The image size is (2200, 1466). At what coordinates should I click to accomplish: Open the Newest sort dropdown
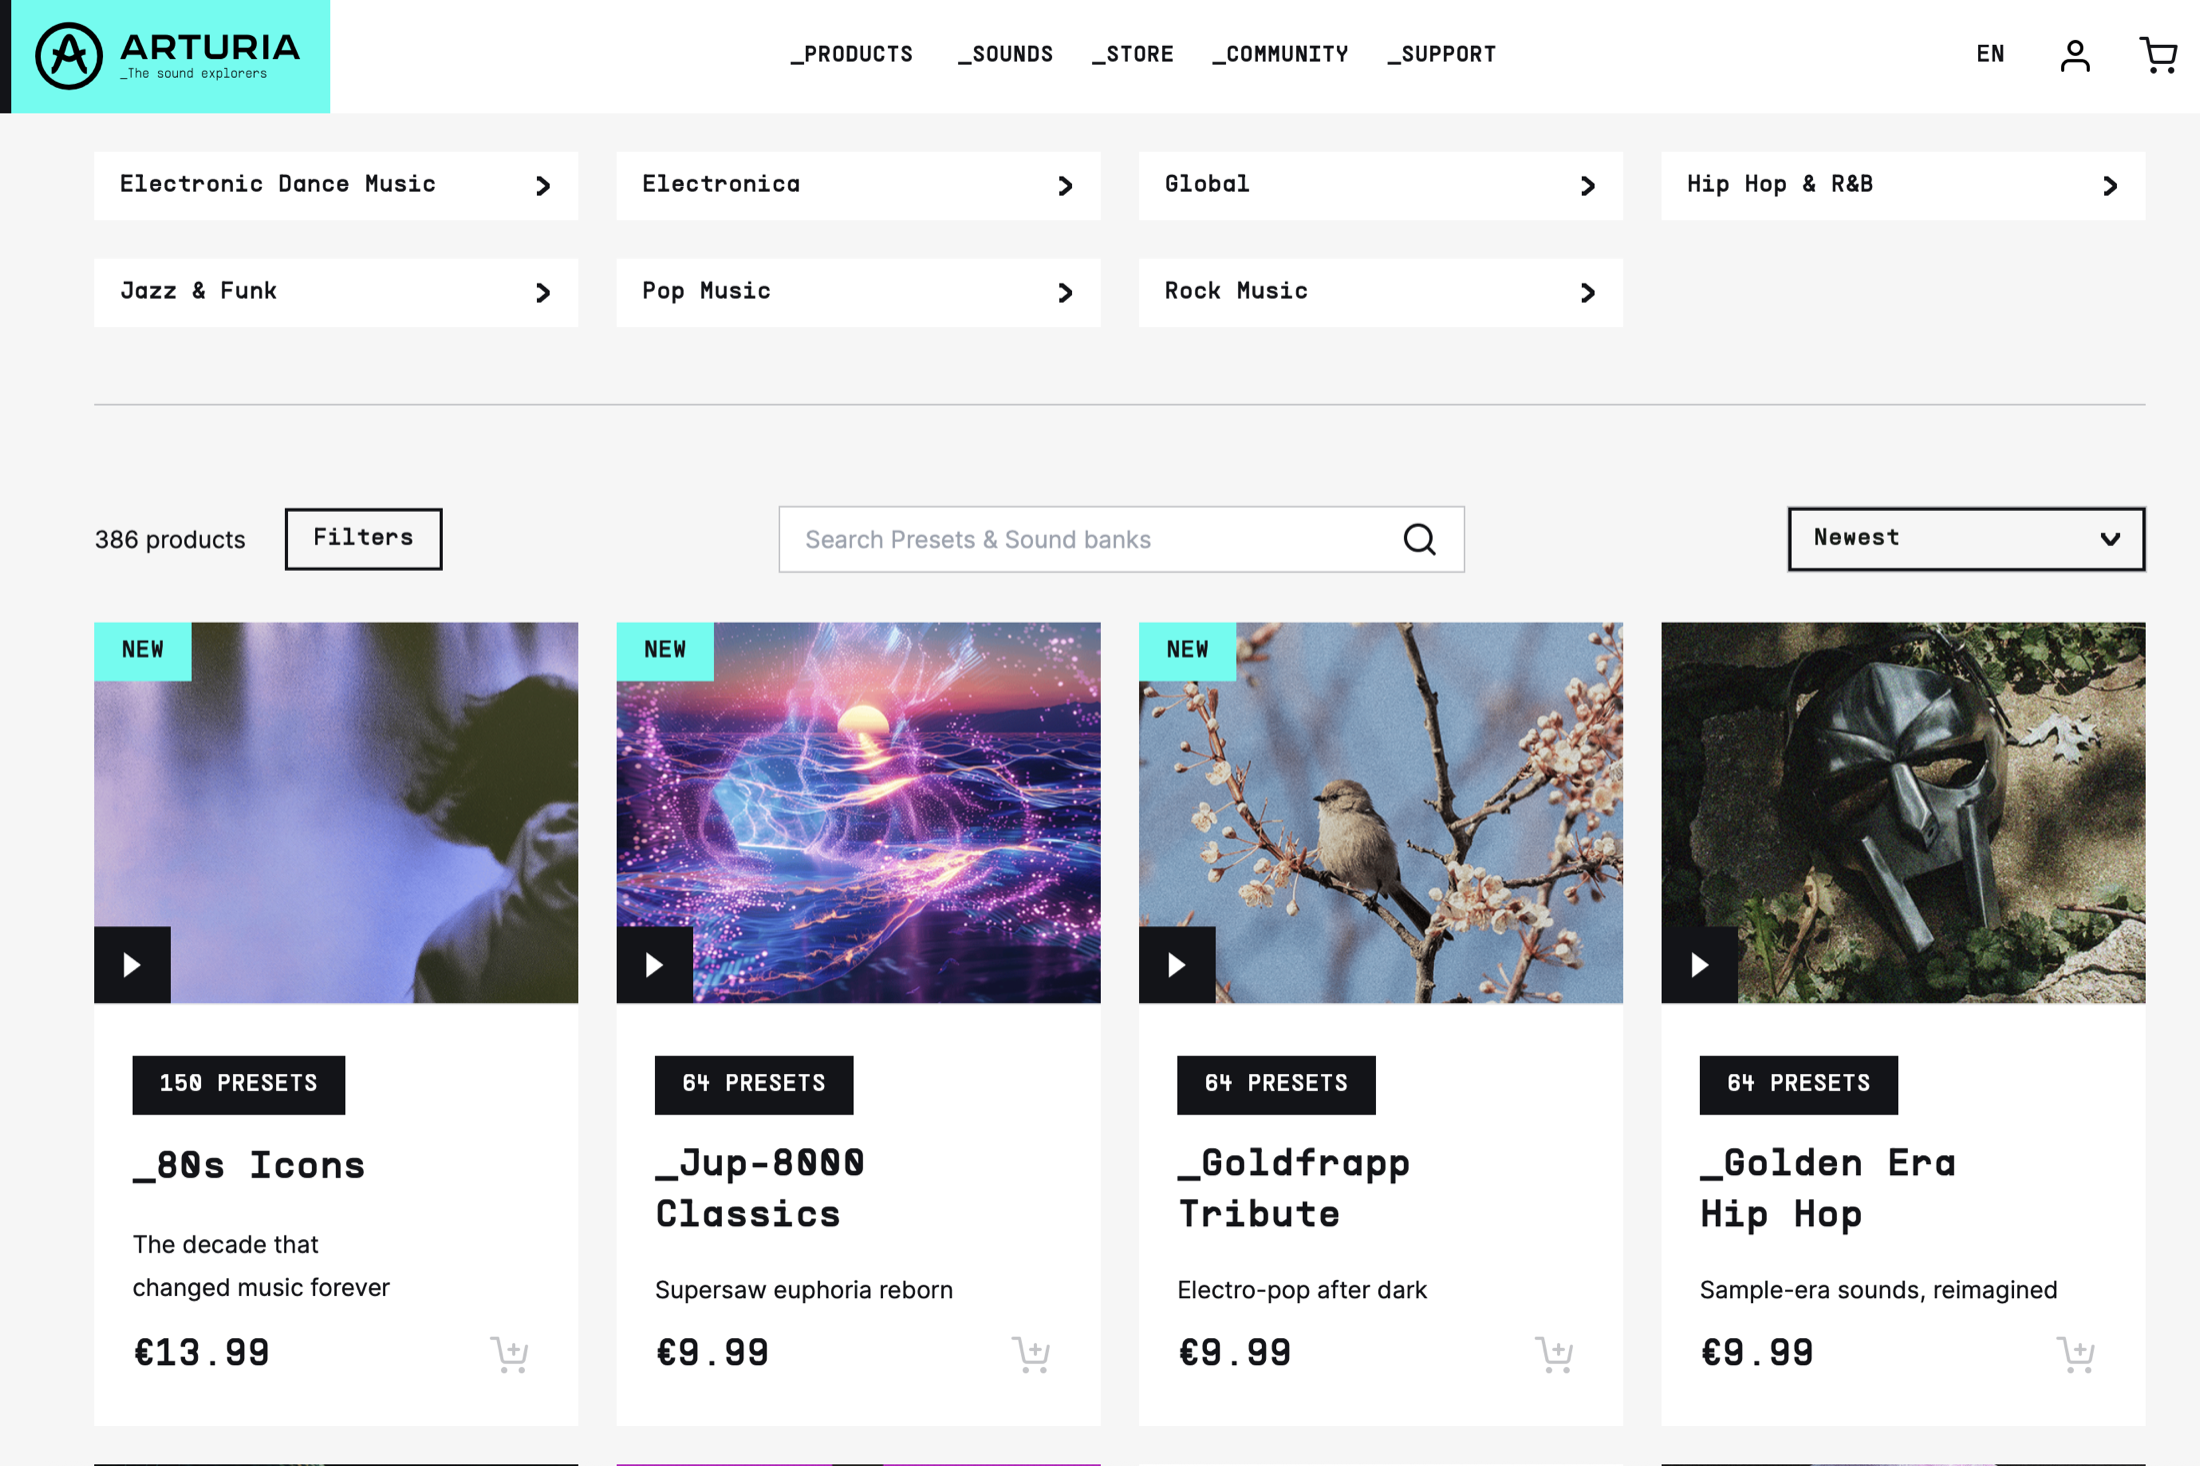point(1966,539)
